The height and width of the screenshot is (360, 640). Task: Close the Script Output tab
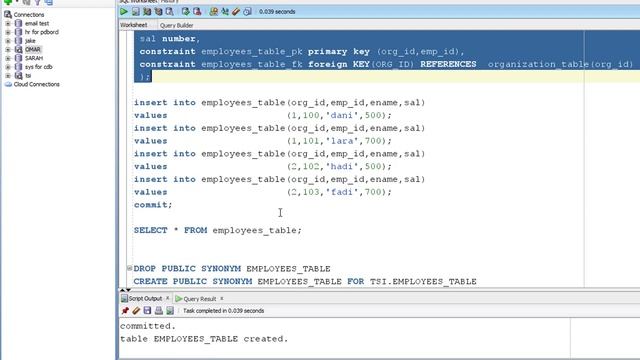[167, 298]
